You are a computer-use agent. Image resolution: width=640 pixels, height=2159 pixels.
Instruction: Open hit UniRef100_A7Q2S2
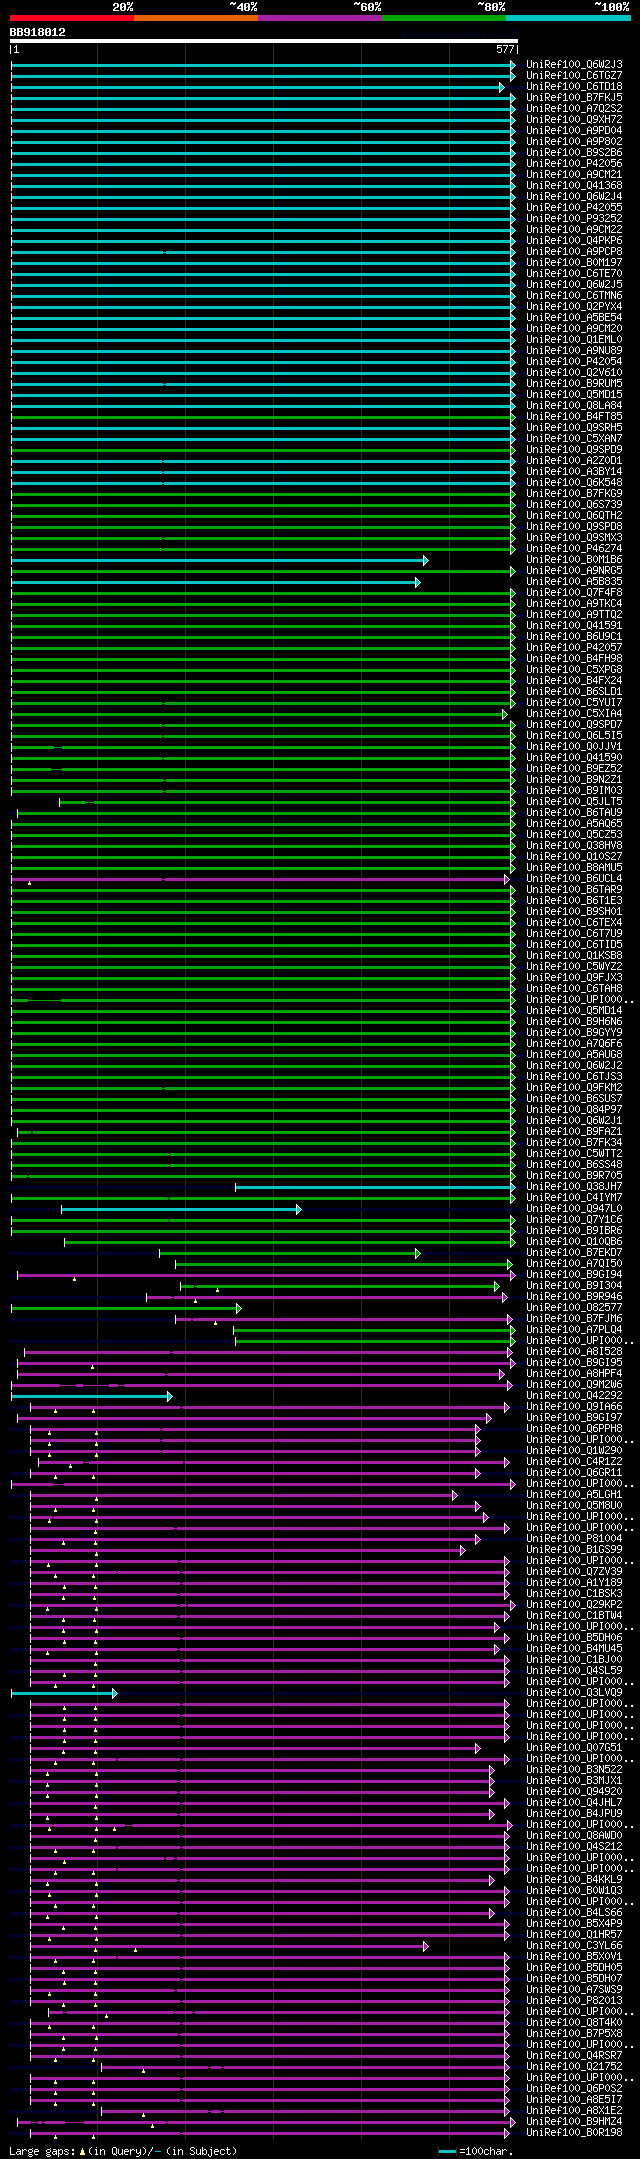tap(574, 108)
